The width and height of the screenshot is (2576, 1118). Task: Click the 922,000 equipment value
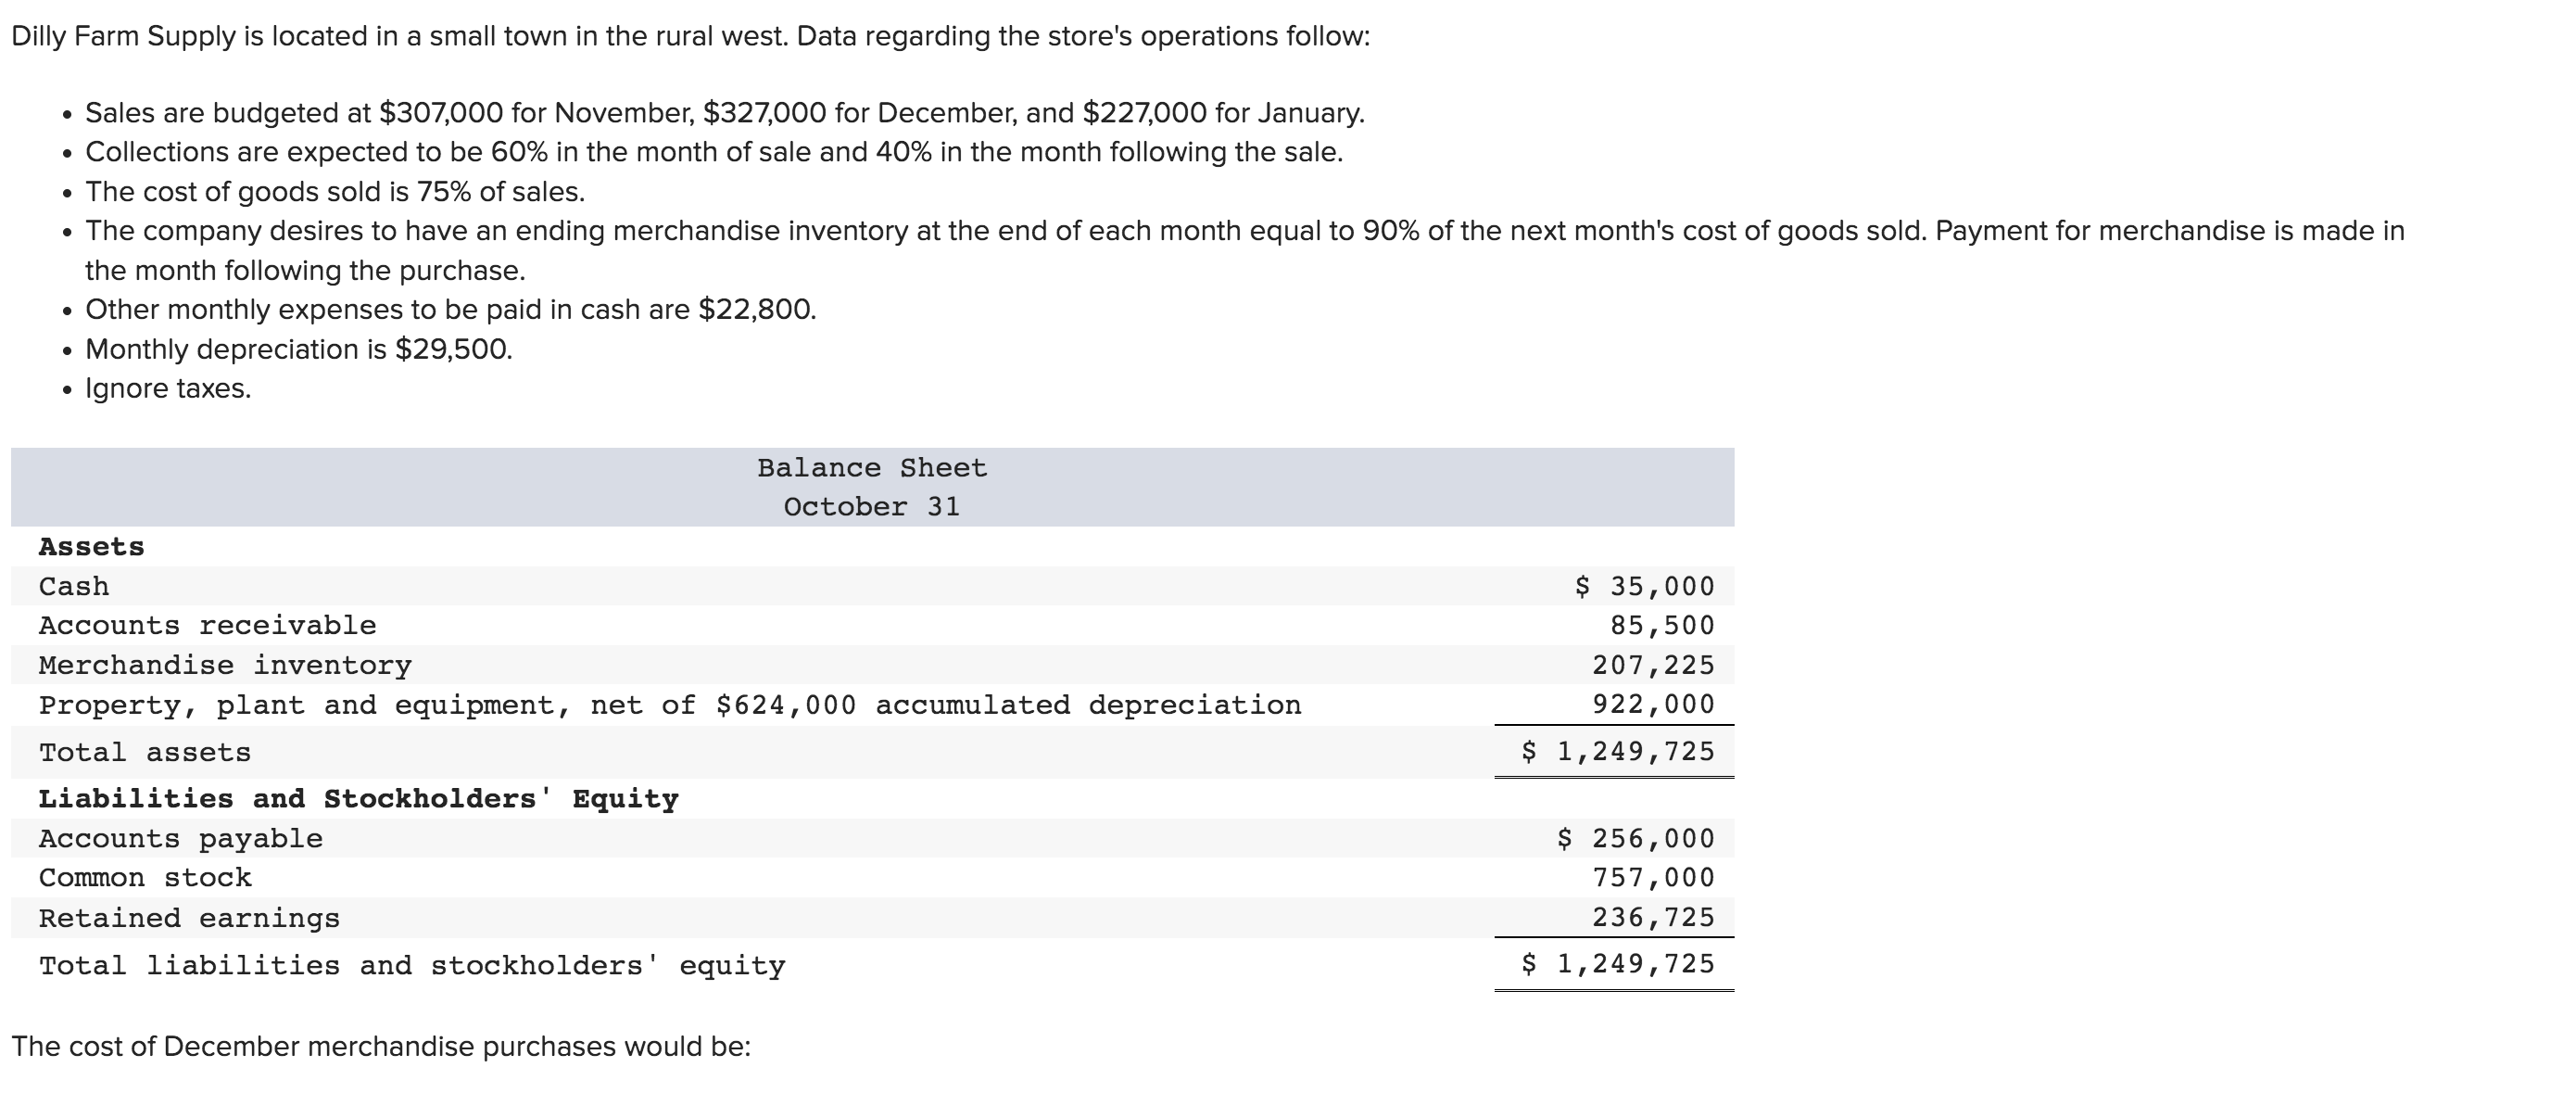(1653, 705)
